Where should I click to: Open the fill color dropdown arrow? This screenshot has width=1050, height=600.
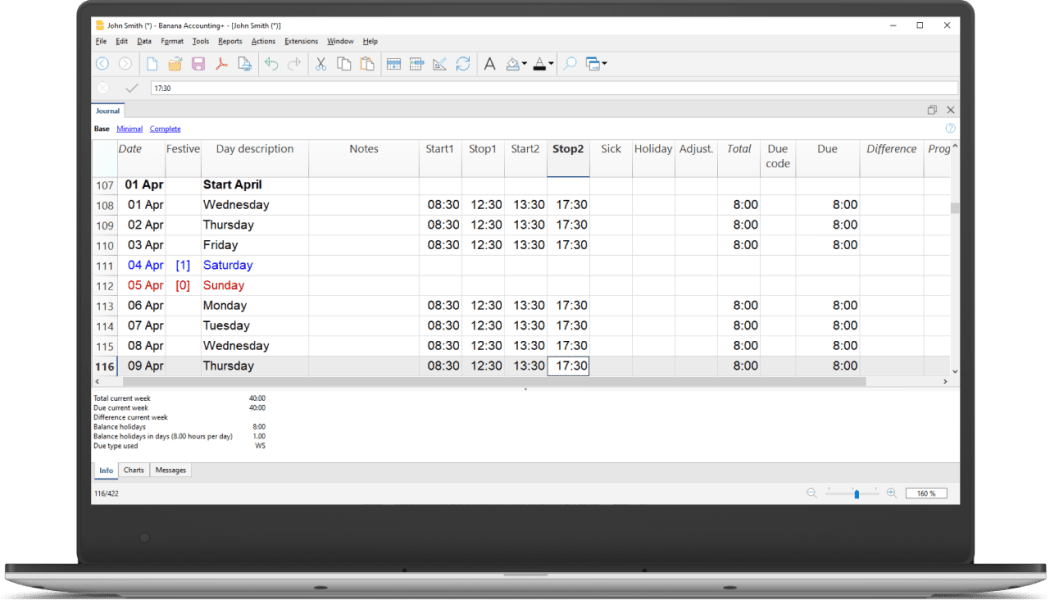(x=522, y=63)
